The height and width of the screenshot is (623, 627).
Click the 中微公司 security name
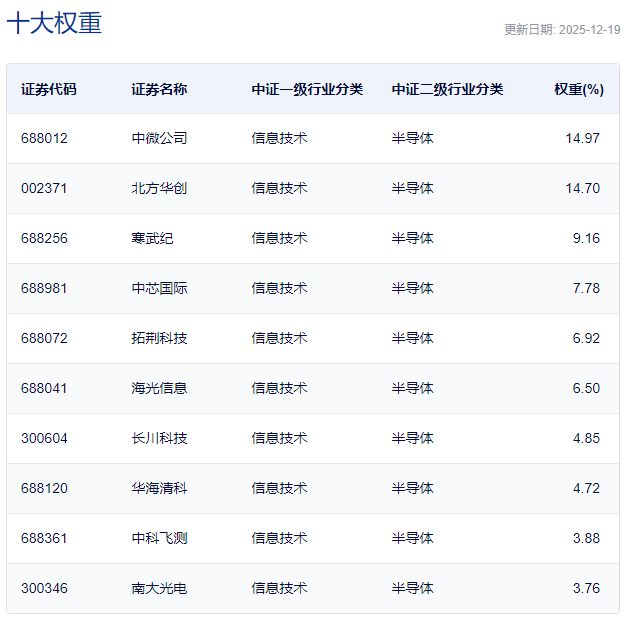pyautogui.click(x=159, y=138)
